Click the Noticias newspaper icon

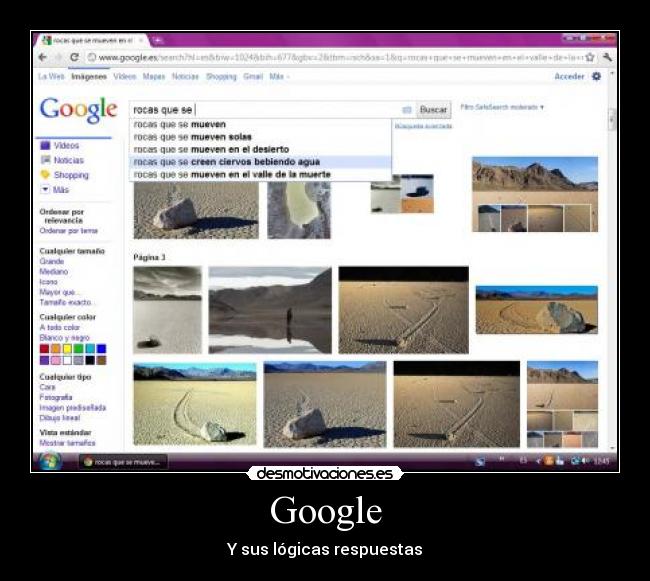(x=45, y=160)
